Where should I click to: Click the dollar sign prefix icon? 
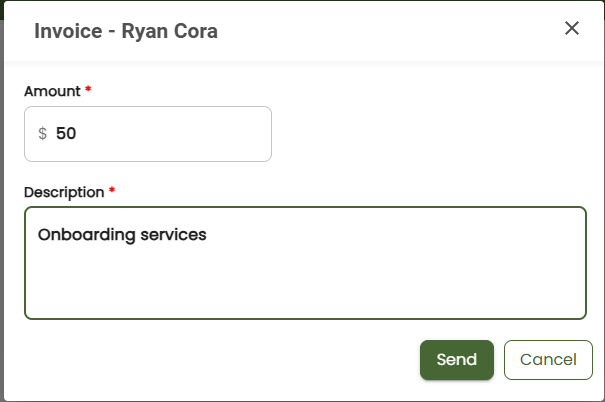[42, 133]
